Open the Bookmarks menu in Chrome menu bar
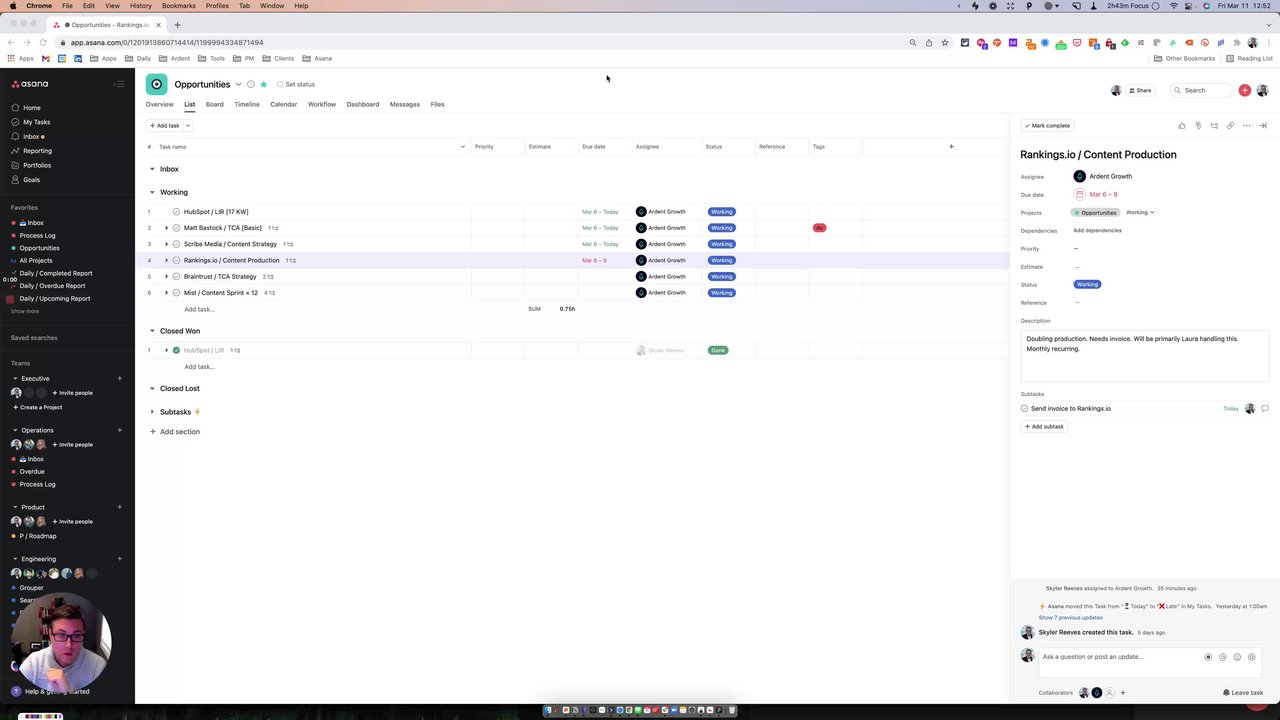Viewport: 1280px width, 720px height. 179,6
